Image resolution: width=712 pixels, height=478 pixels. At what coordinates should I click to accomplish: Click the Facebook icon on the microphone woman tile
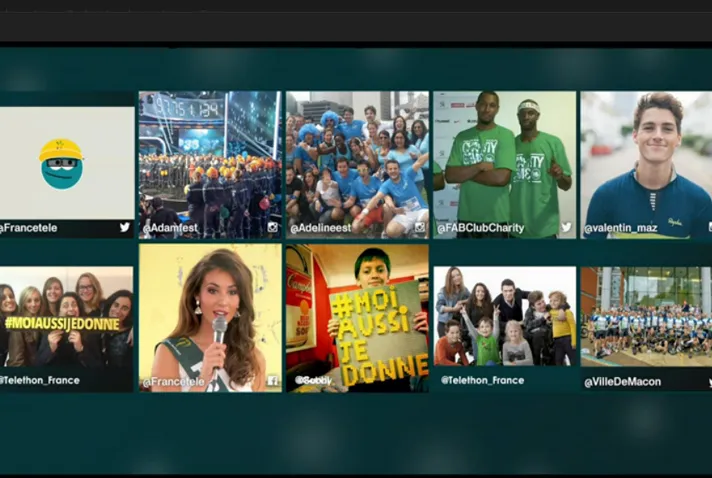click(272, 381)
